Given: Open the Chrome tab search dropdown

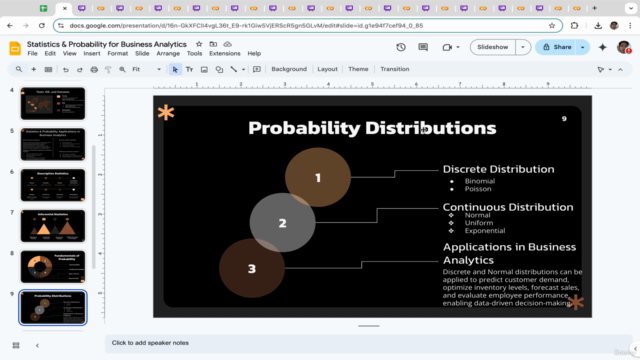Looking at the screenshot, I should coord(631,8).
